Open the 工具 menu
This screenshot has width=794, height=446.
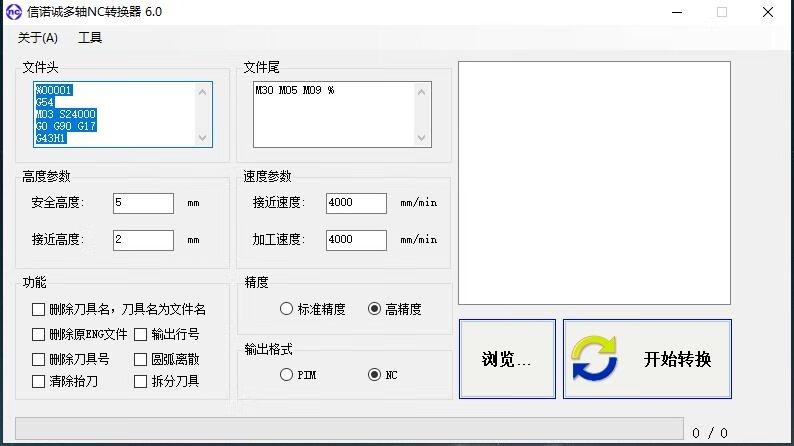(x=90, y=38)
